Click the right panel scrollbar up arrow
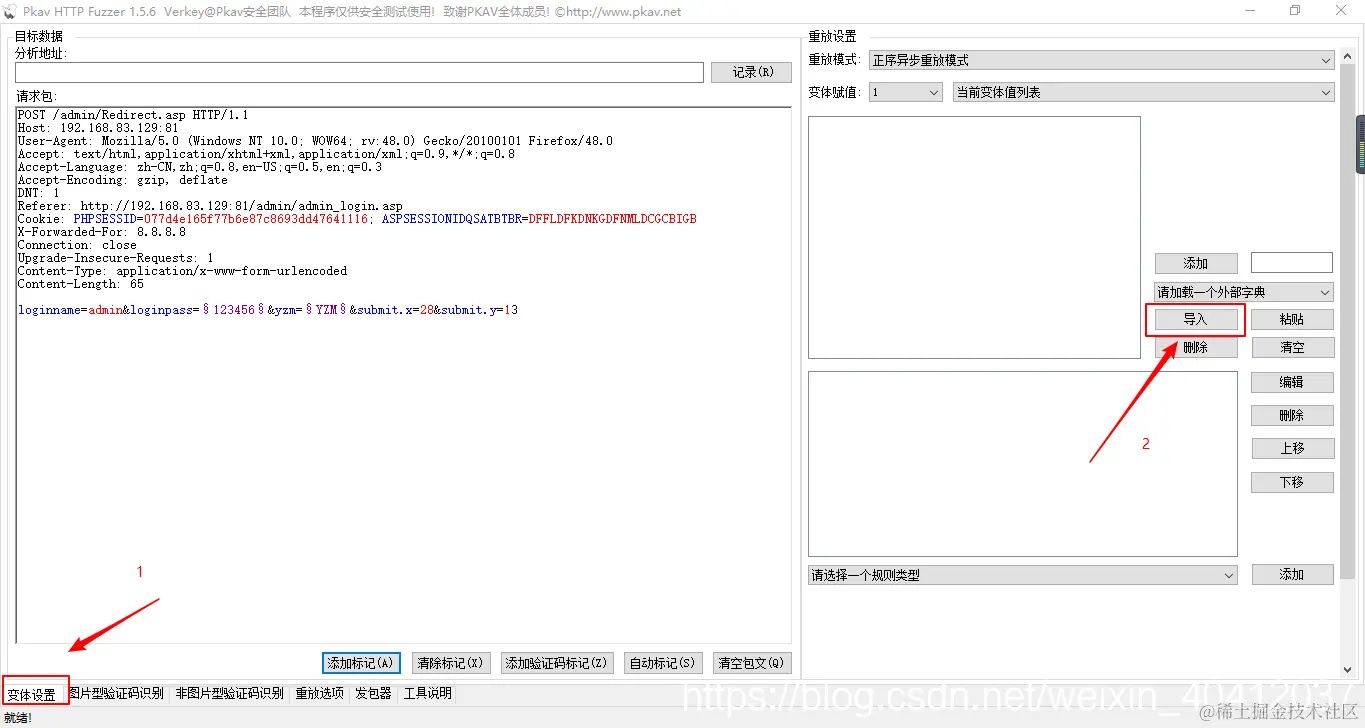This screenshot has height=728, width=1365. (x=1347, y=58)
